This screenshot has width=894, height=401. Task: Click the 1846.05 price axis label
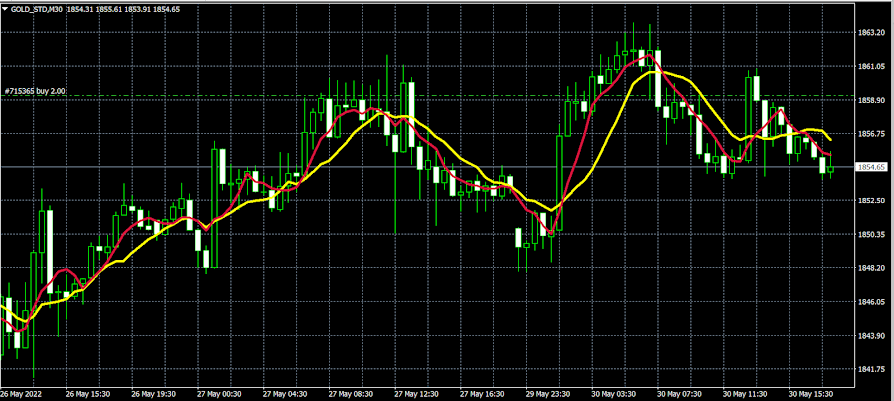pyautogui.click(x=871, y=302)
